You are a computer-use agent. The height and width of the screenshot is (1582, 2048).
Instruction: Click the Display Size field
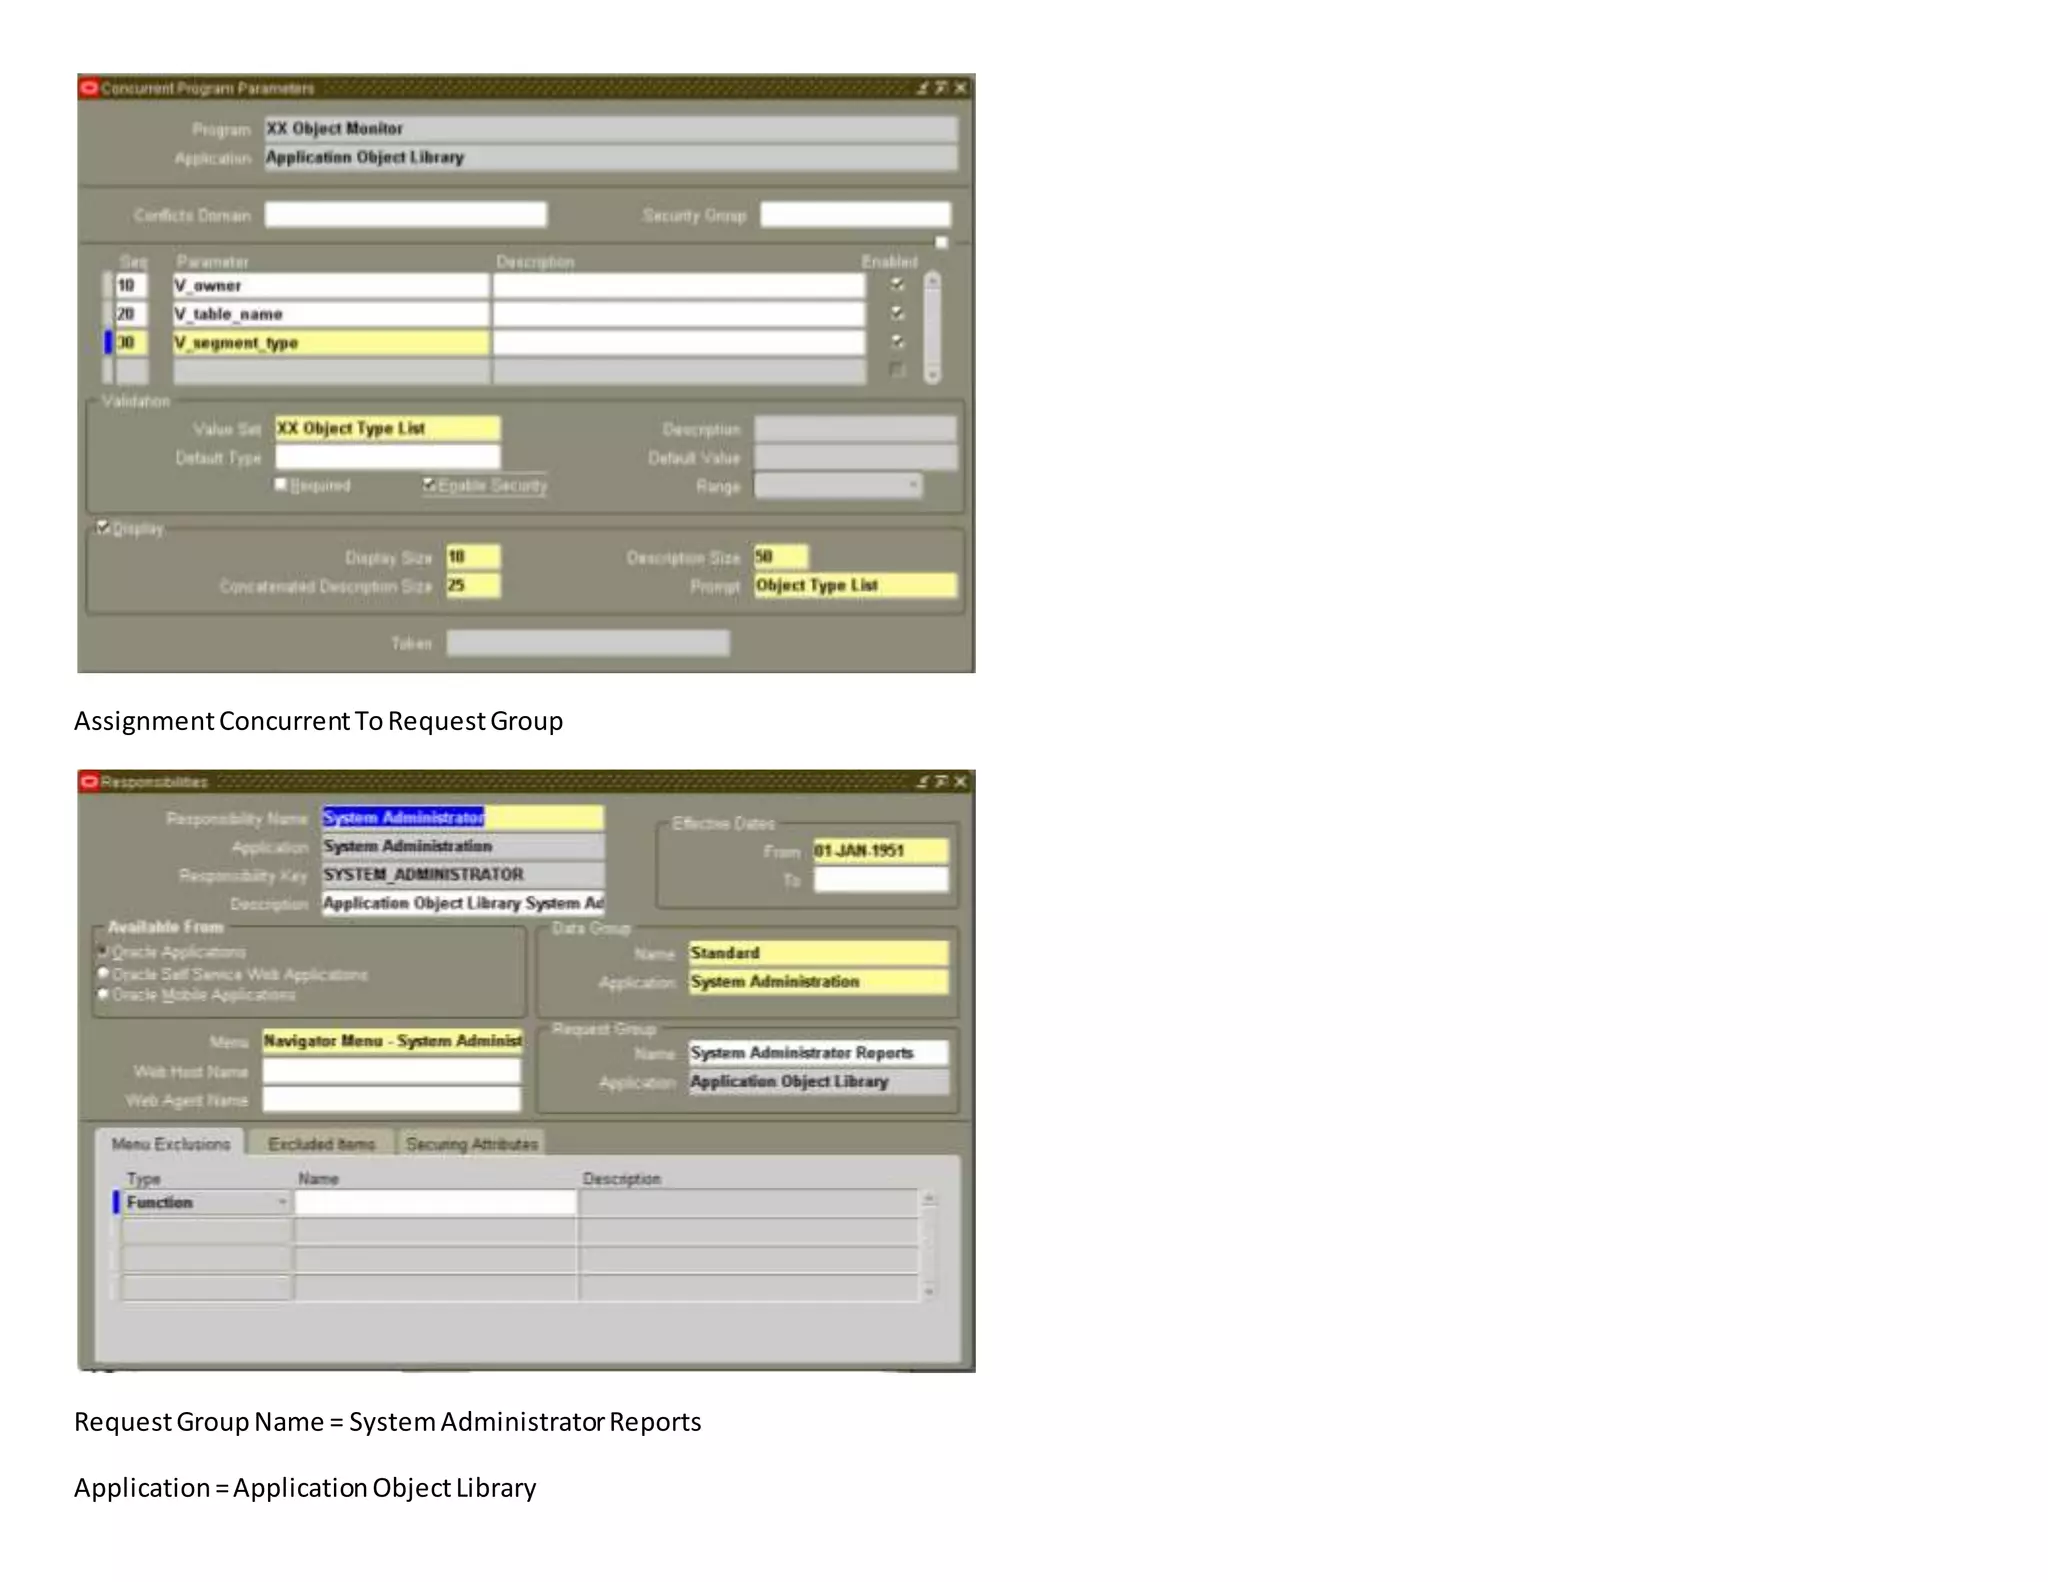tap(473, 556)
